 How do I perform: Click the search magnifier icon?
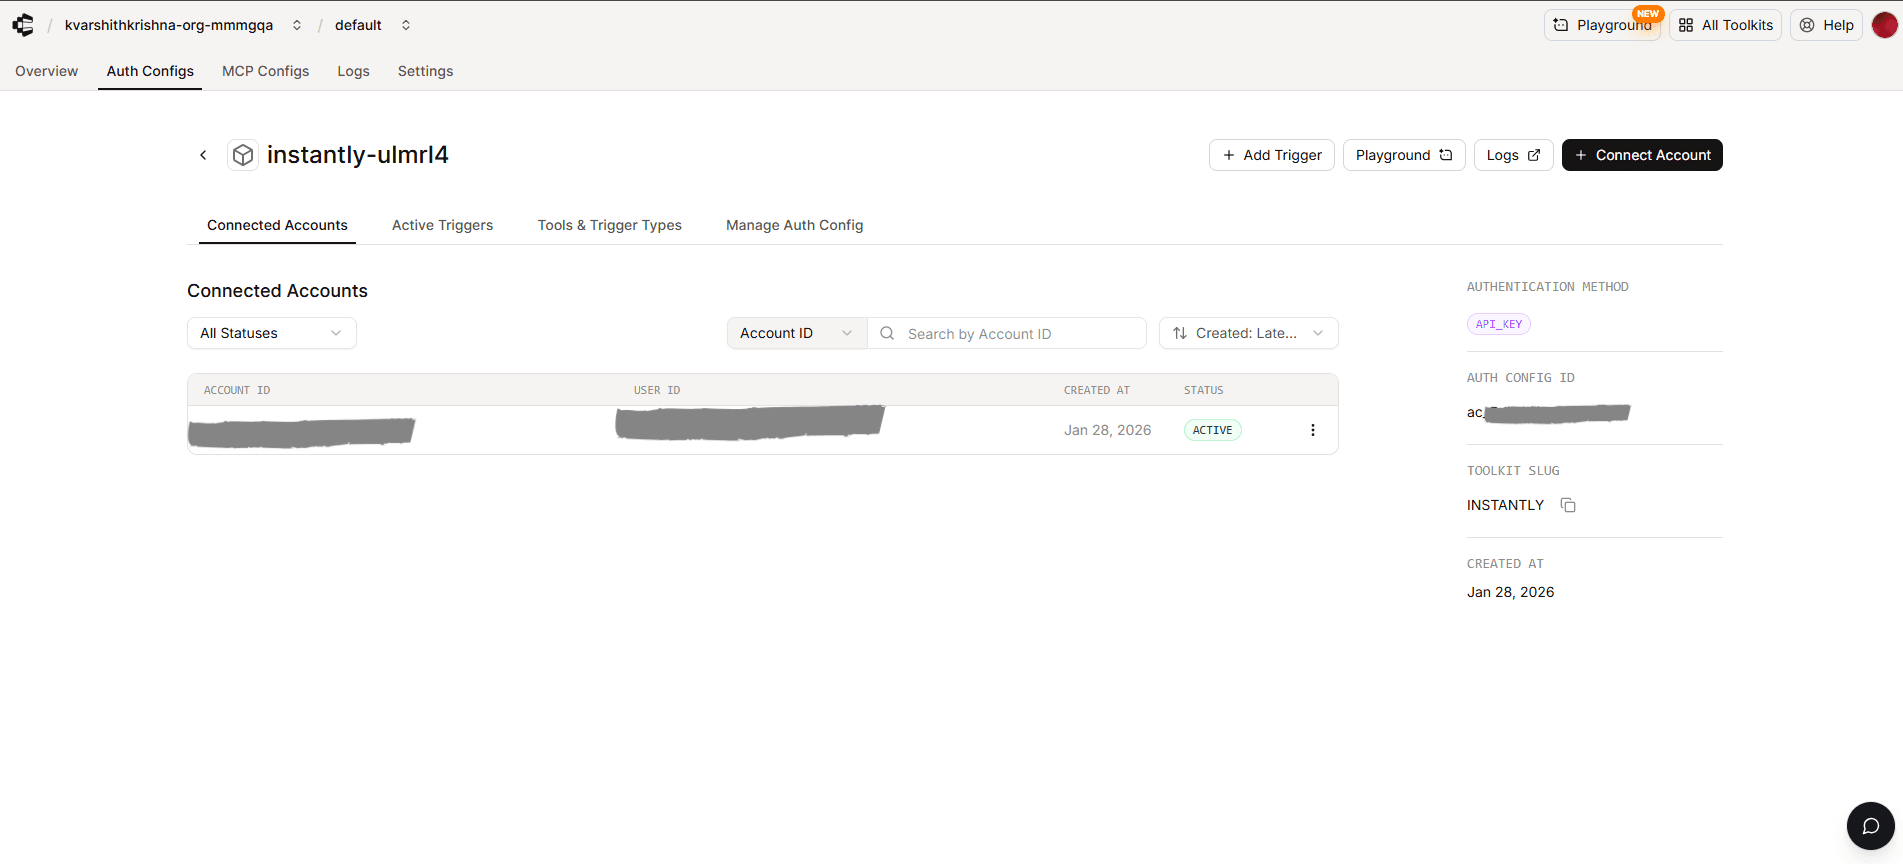tap(887, 333)
